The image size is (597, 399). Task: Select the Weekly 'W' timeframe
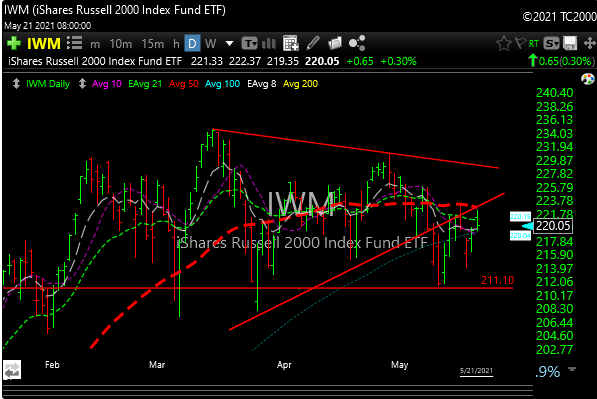tap(211, 44)
